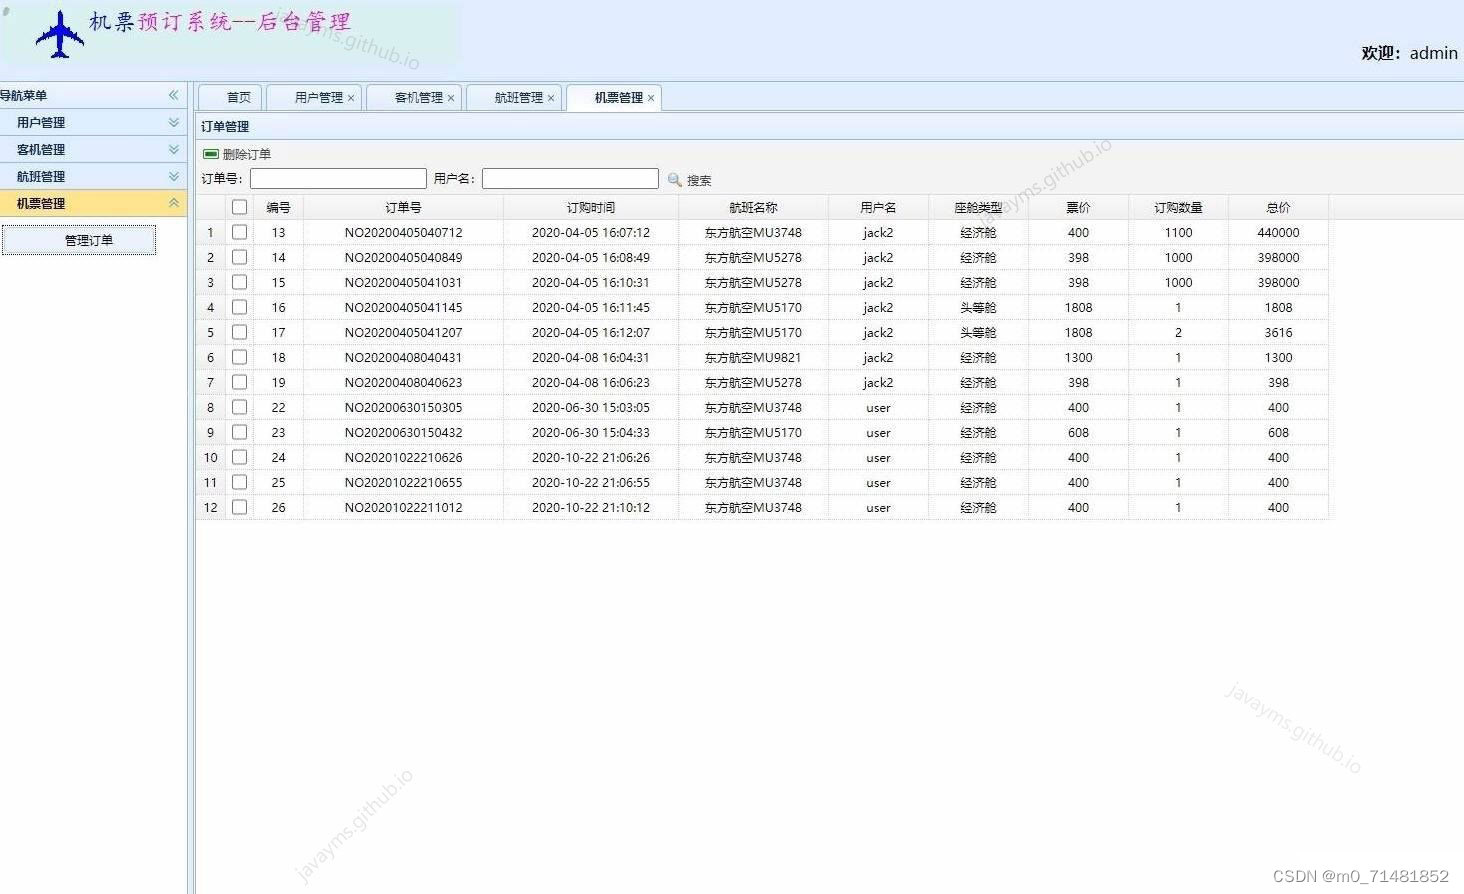Click the 订购数量 column header
Viewport: 1464px width, 894px height.
[1178, 207]
